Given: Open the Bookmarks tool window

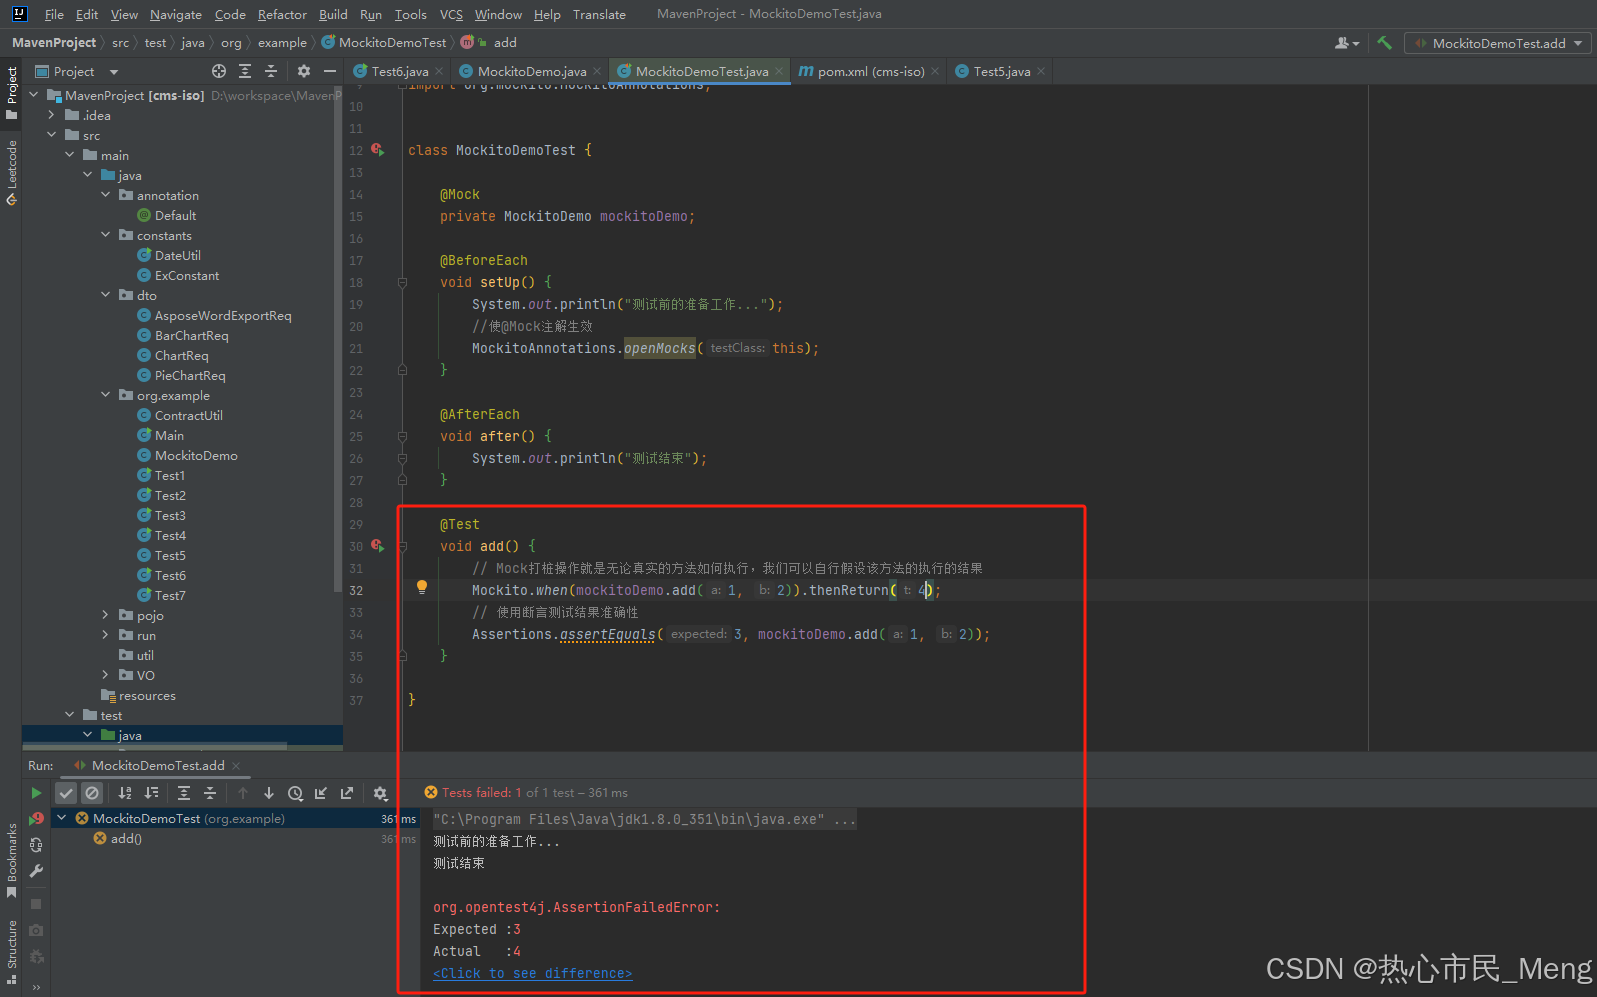Looking at the screenshot, I should (11, 861).
